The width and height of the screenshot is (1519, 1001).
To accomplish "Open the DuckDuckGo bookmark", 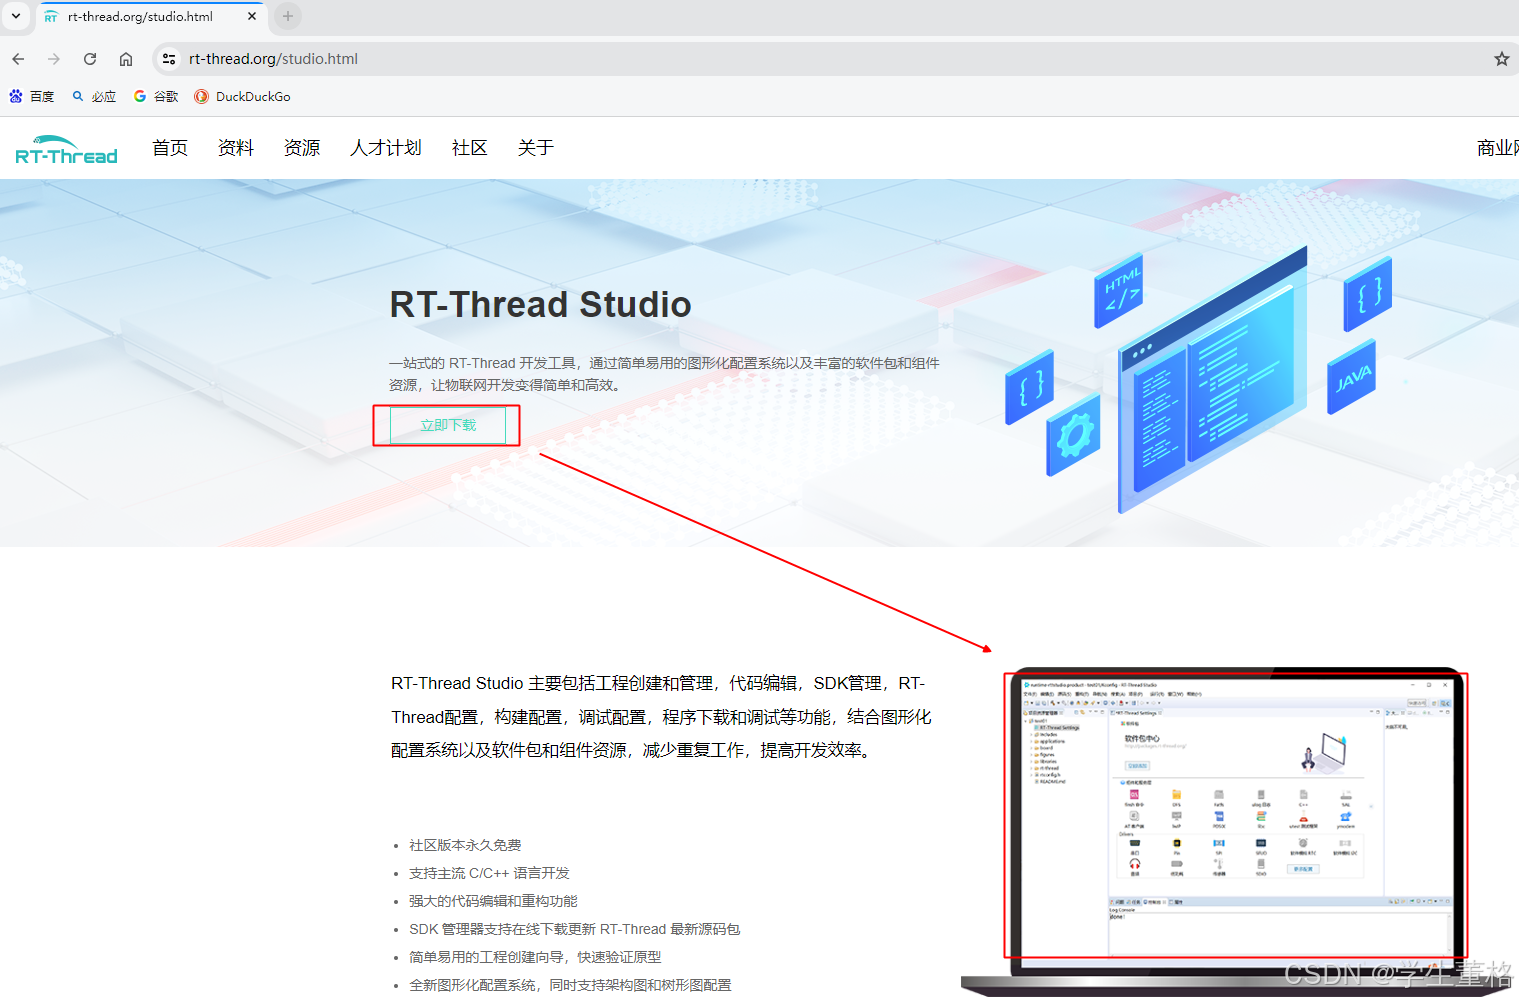I will [x=242, y=97].
